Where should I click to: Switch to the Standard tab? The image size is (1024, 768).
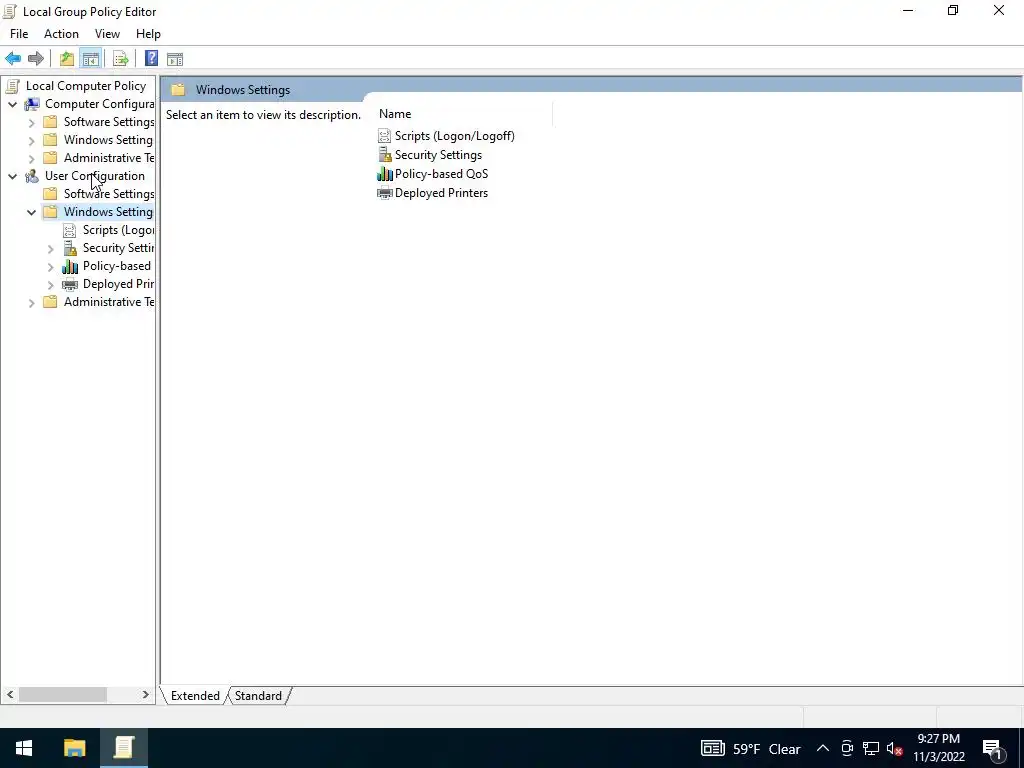tap(259, 696)
